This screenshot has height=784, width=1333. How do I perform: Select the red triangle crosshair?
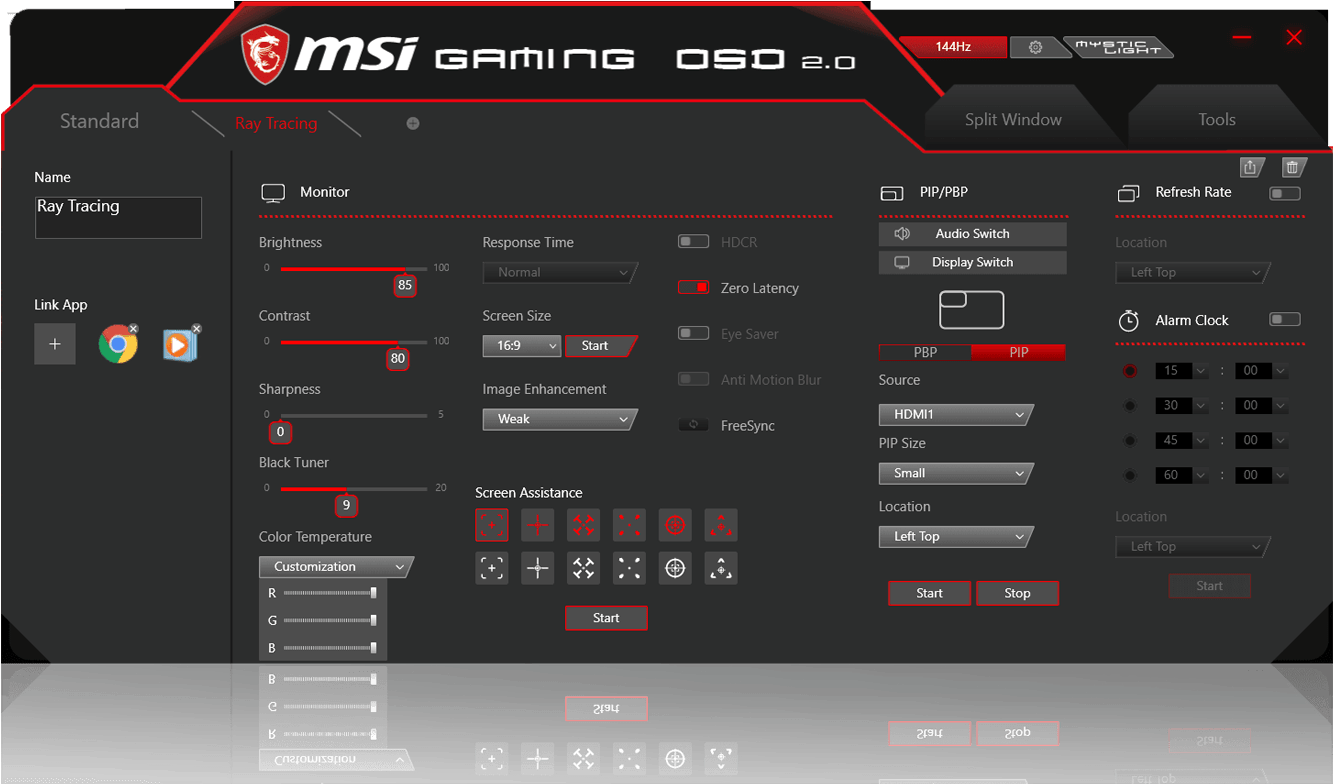tap(721, 525)
